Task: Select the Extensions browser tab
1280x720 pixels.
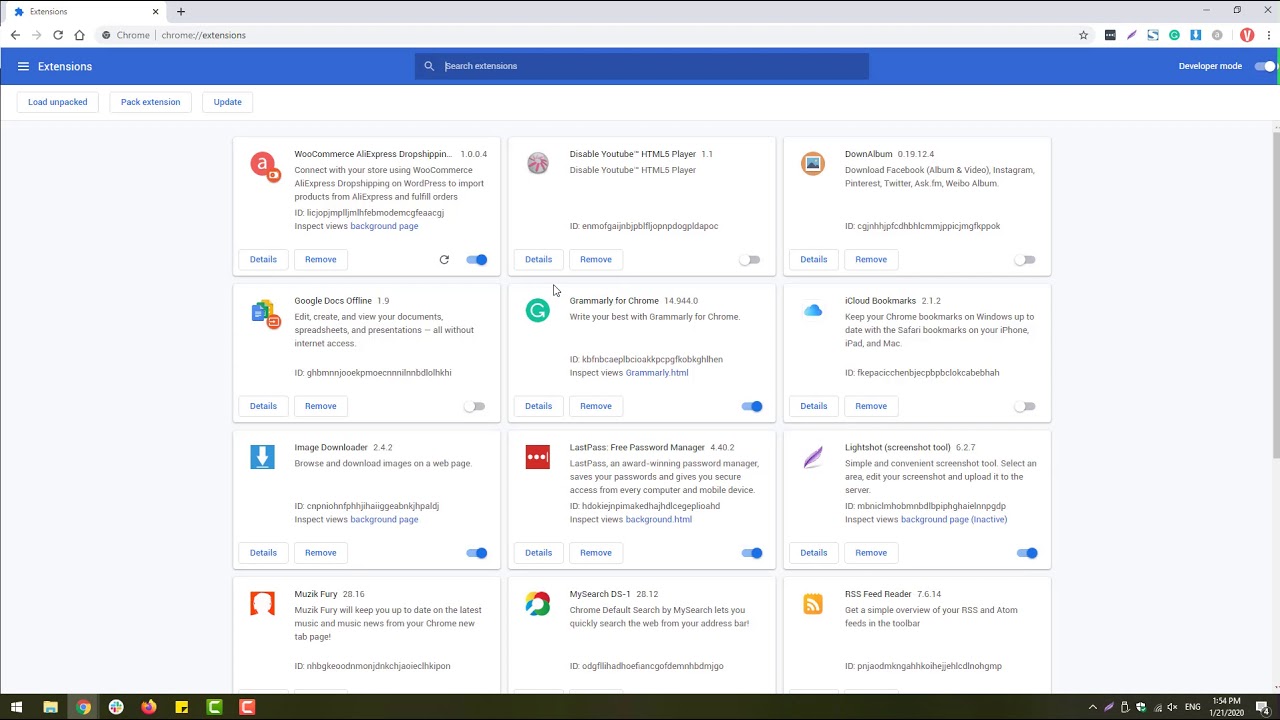Action: tap(85, 12)
